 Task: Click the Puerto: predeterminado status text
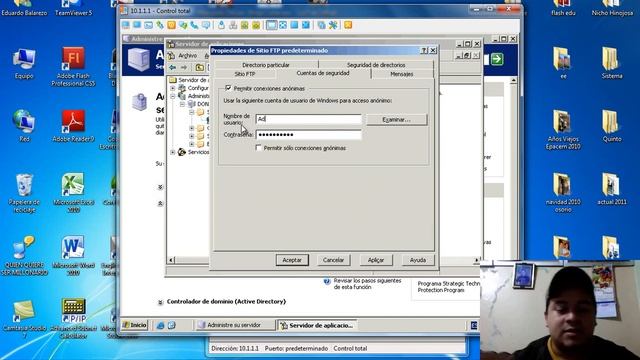(x=296, y=349)
